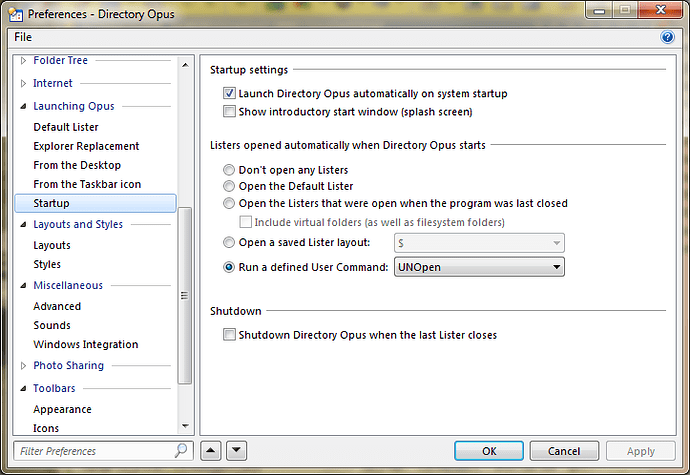Go to the next preferences page with the down arrow
690x475 pixels.
(x=236, y=450)
